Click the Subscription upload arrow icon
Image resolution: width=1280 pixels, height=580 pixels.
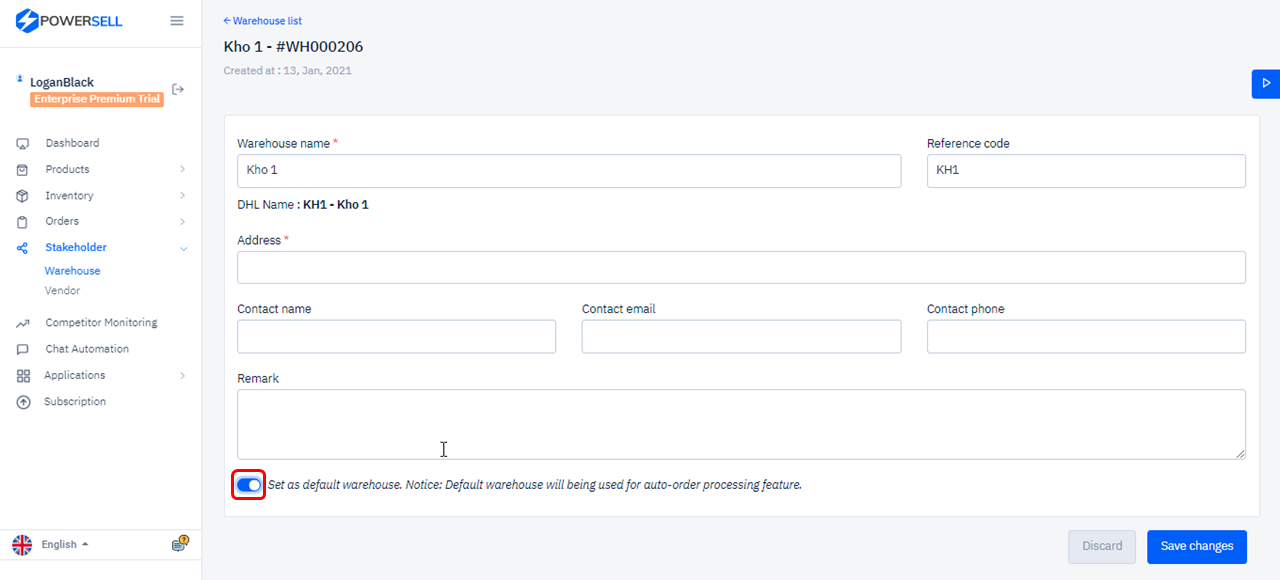[x=23, y=402]
